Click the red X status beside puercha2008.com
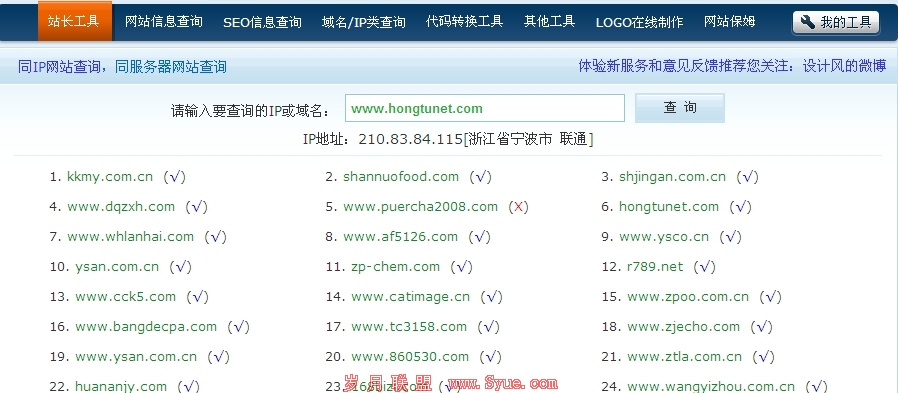 pos(518,207)
